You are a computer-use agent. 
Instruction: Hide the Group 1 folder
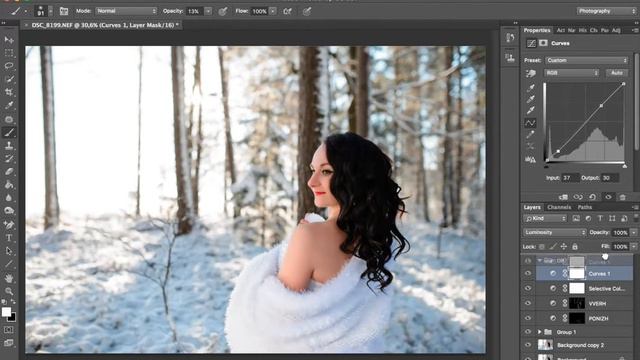(x=528, y=332)
